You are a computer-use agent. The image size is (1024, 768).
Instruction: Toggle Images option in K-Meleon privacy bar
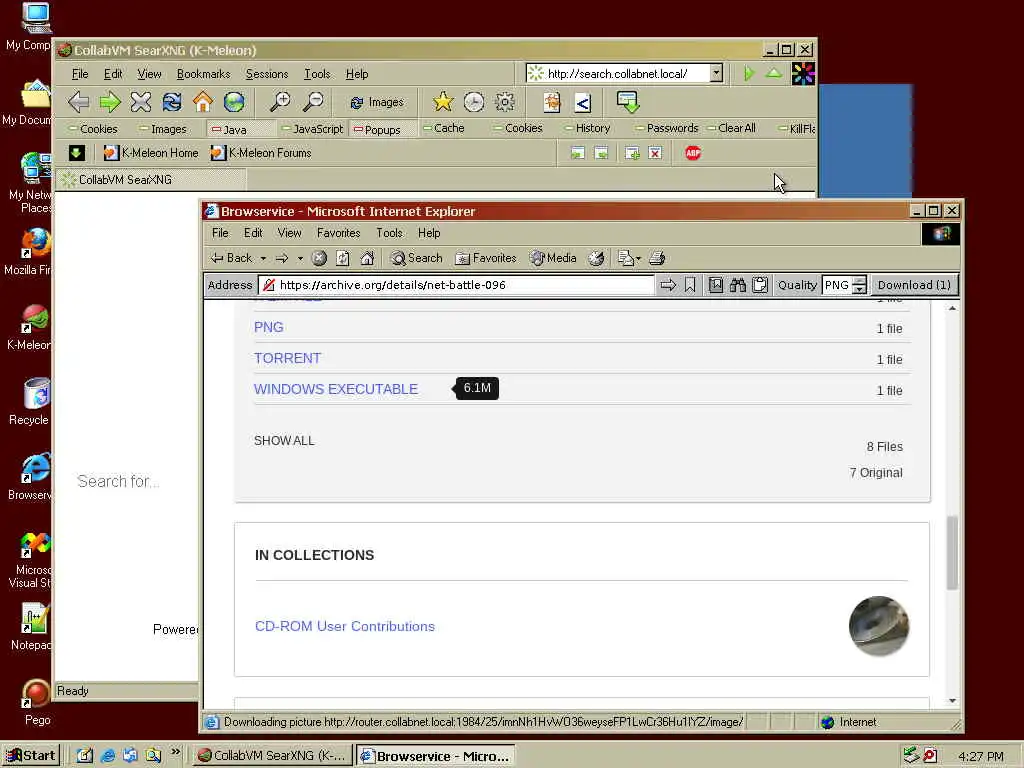tap(163, 129)
